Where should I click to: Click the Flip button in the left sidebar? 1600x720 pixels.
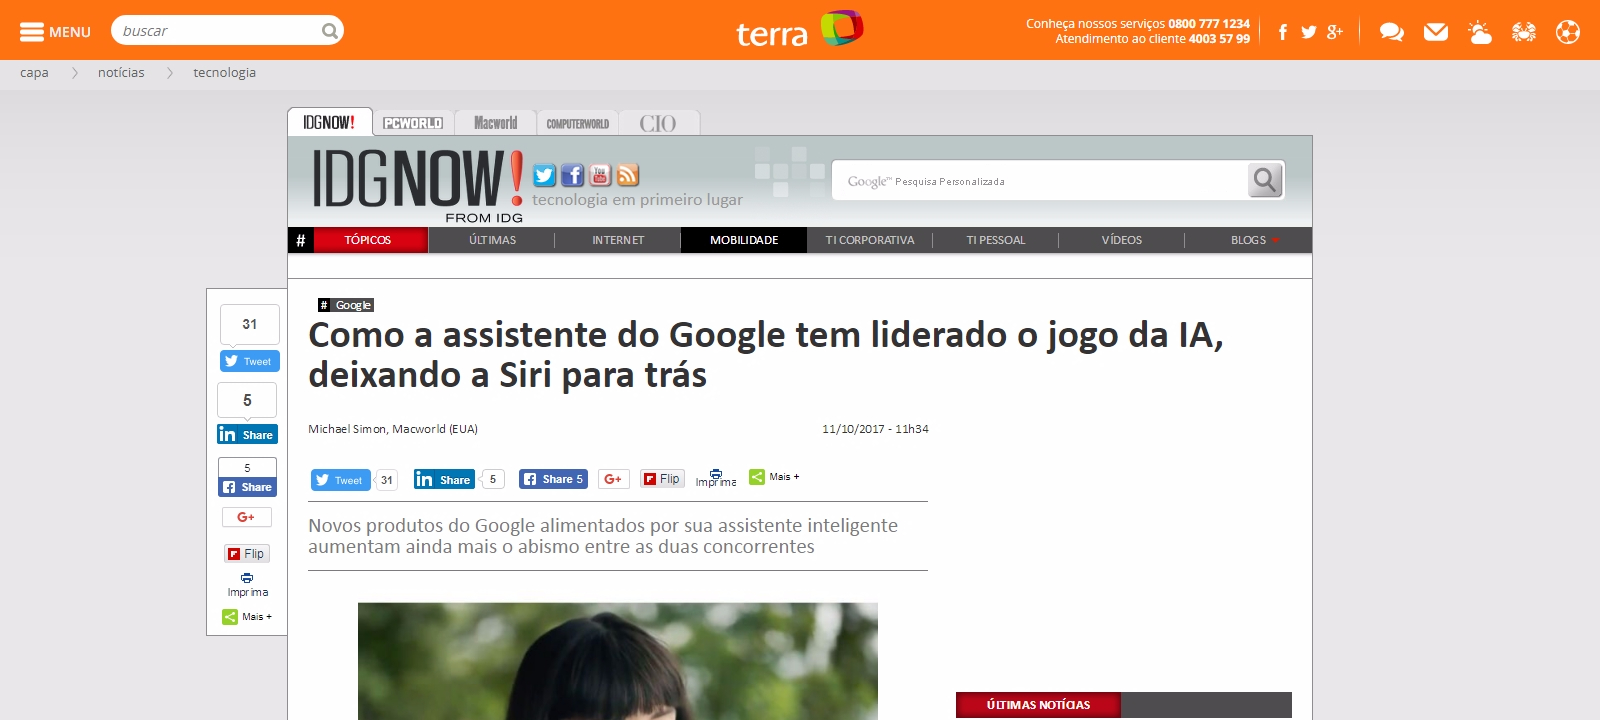pos(247,554)
